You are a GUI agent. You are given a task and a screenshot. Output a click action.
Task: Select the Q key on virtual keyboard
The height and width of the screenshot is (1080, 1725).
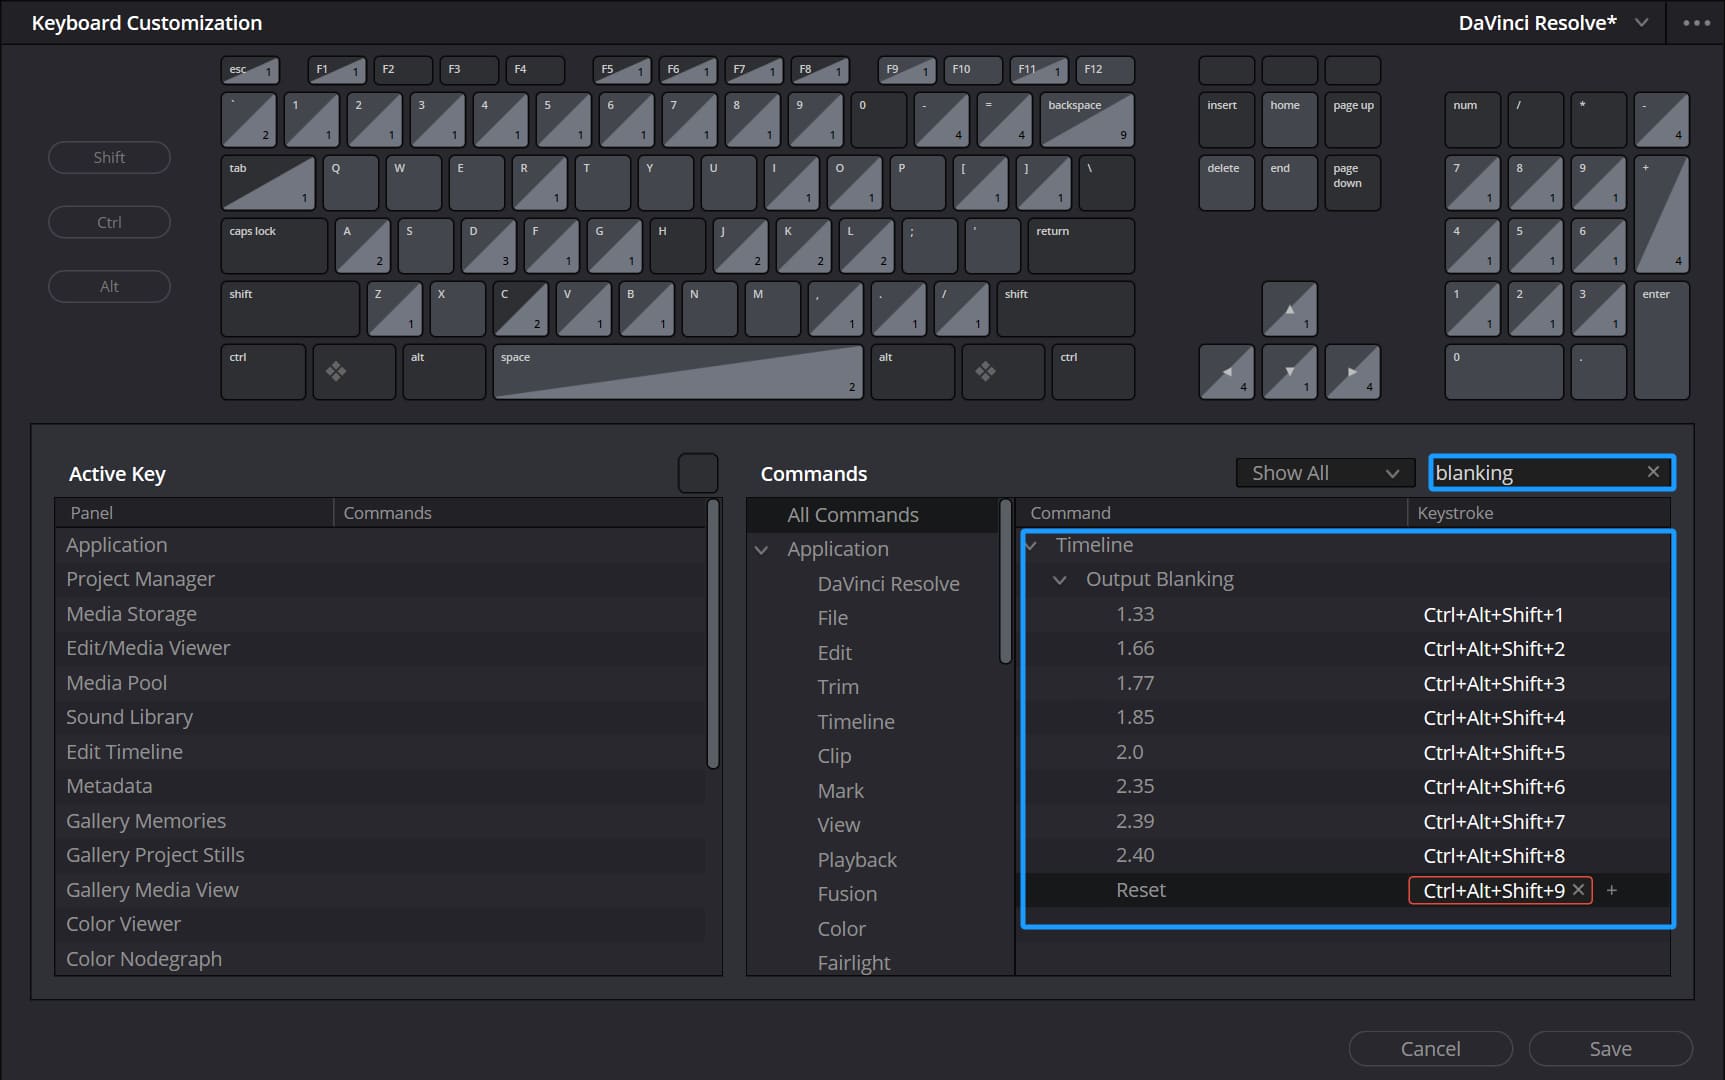pos(351,183)
